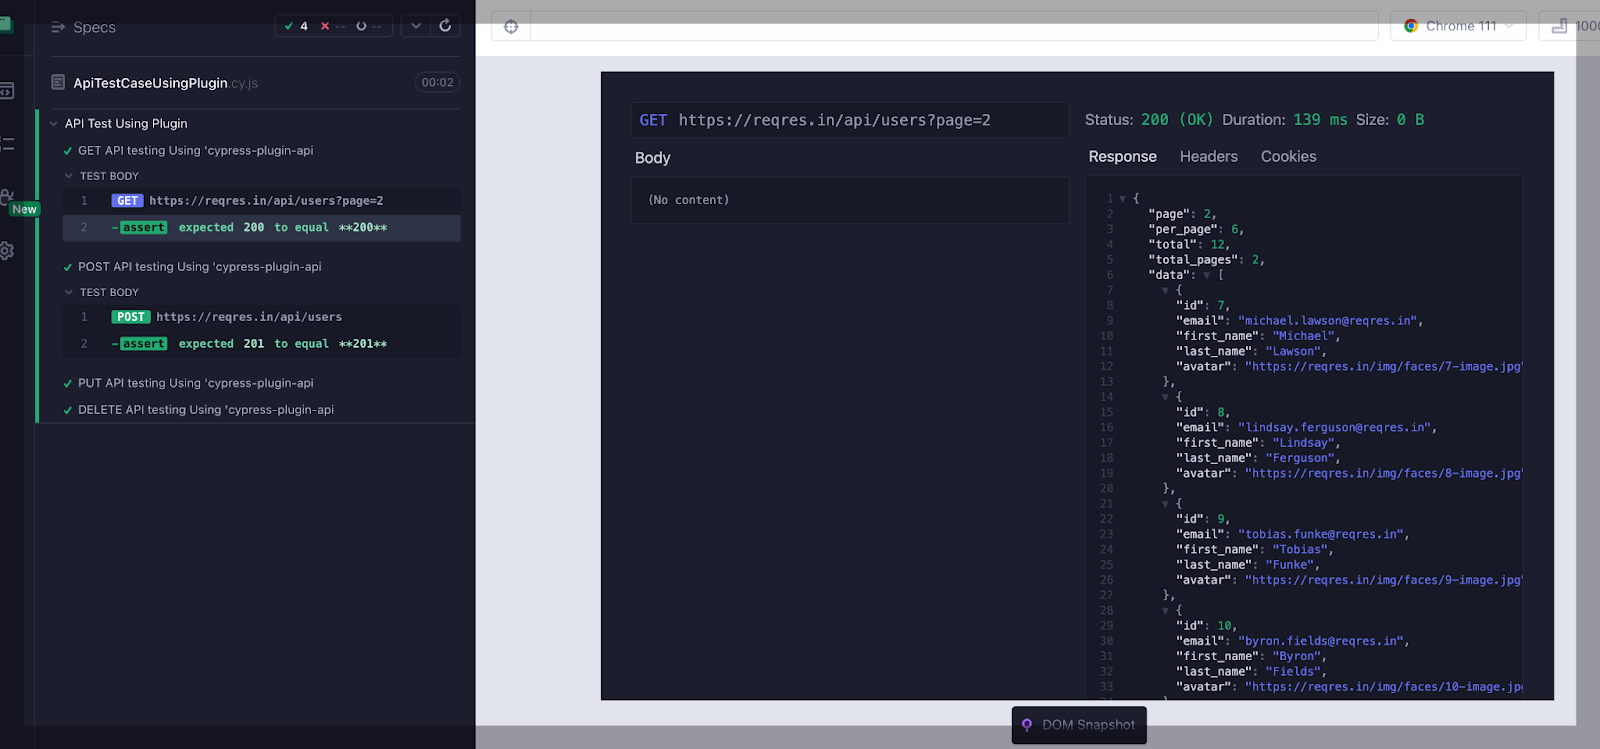
Task: Click the Duration 139 ms value
Action: coord(1320,120)
